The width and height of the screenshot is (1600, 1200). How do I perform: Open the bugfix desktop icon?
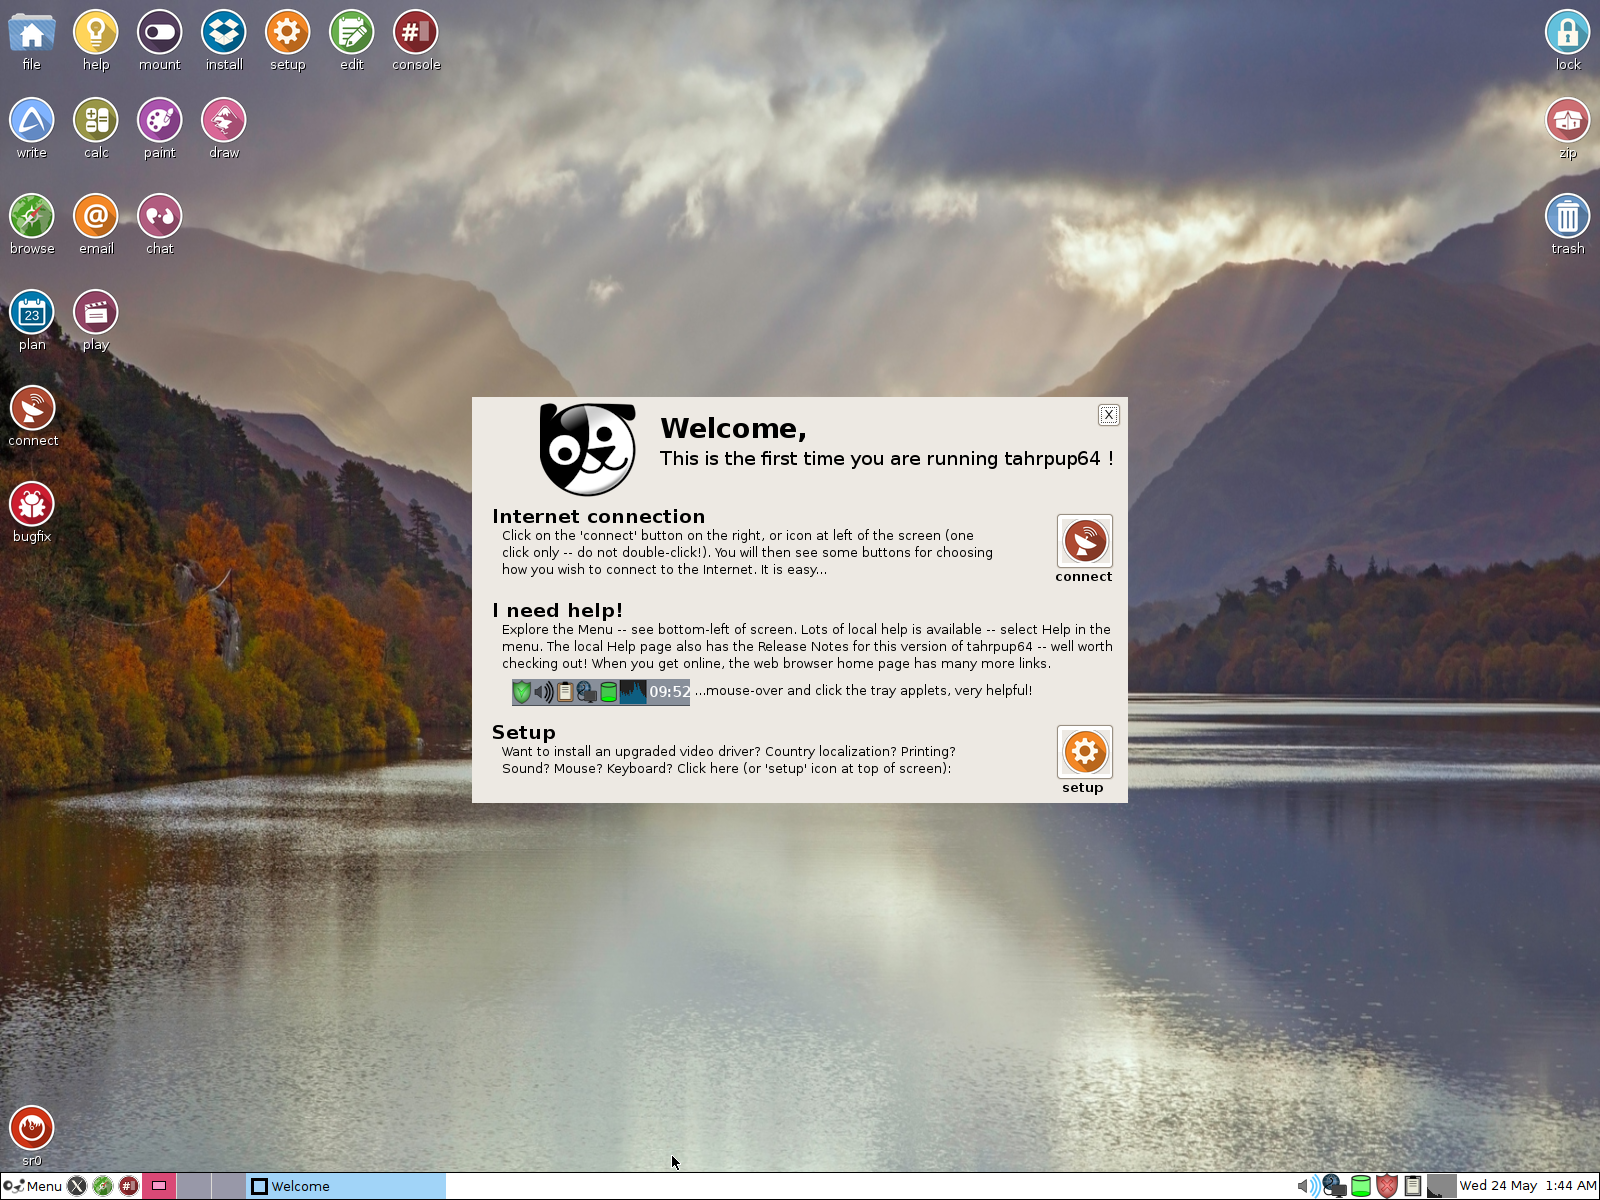(x=32, y=503)
